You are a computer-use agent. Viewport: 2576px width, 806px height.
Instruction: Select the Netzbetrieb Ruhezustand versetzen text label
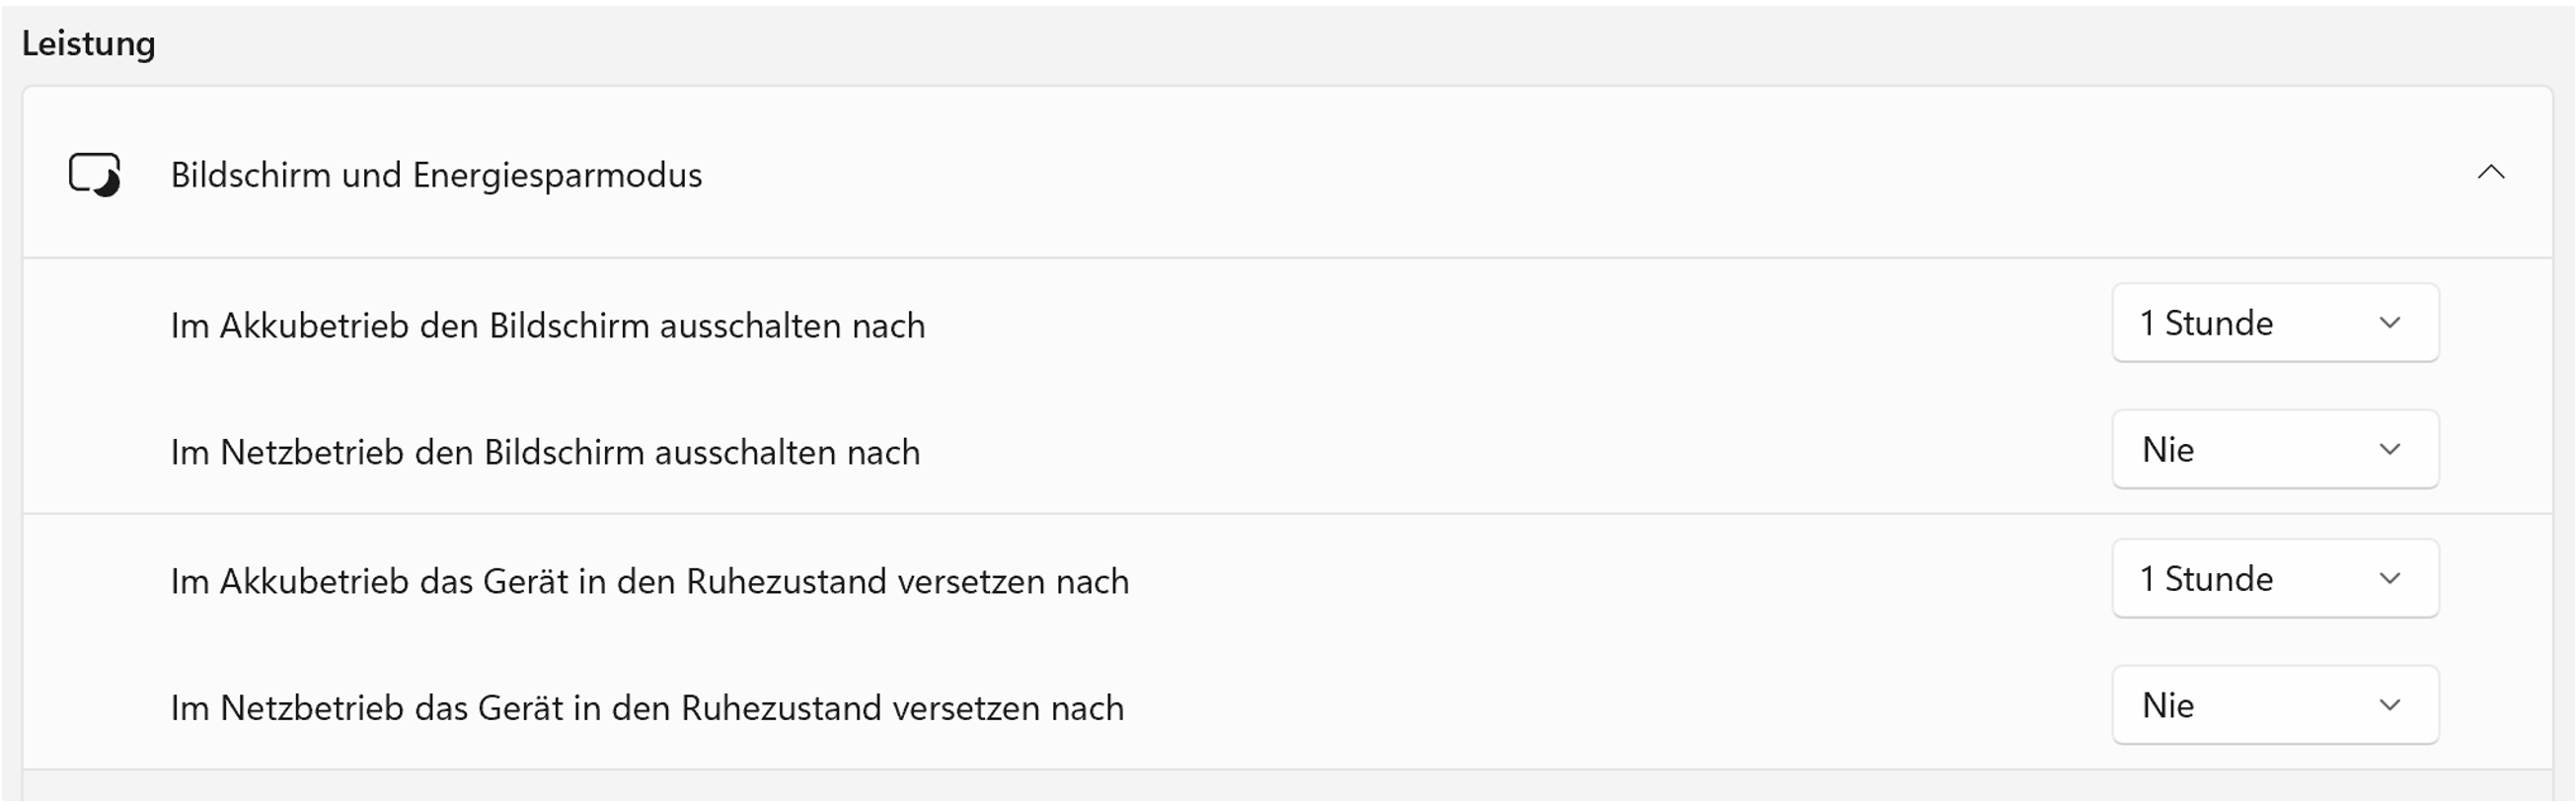pos(647,709)
